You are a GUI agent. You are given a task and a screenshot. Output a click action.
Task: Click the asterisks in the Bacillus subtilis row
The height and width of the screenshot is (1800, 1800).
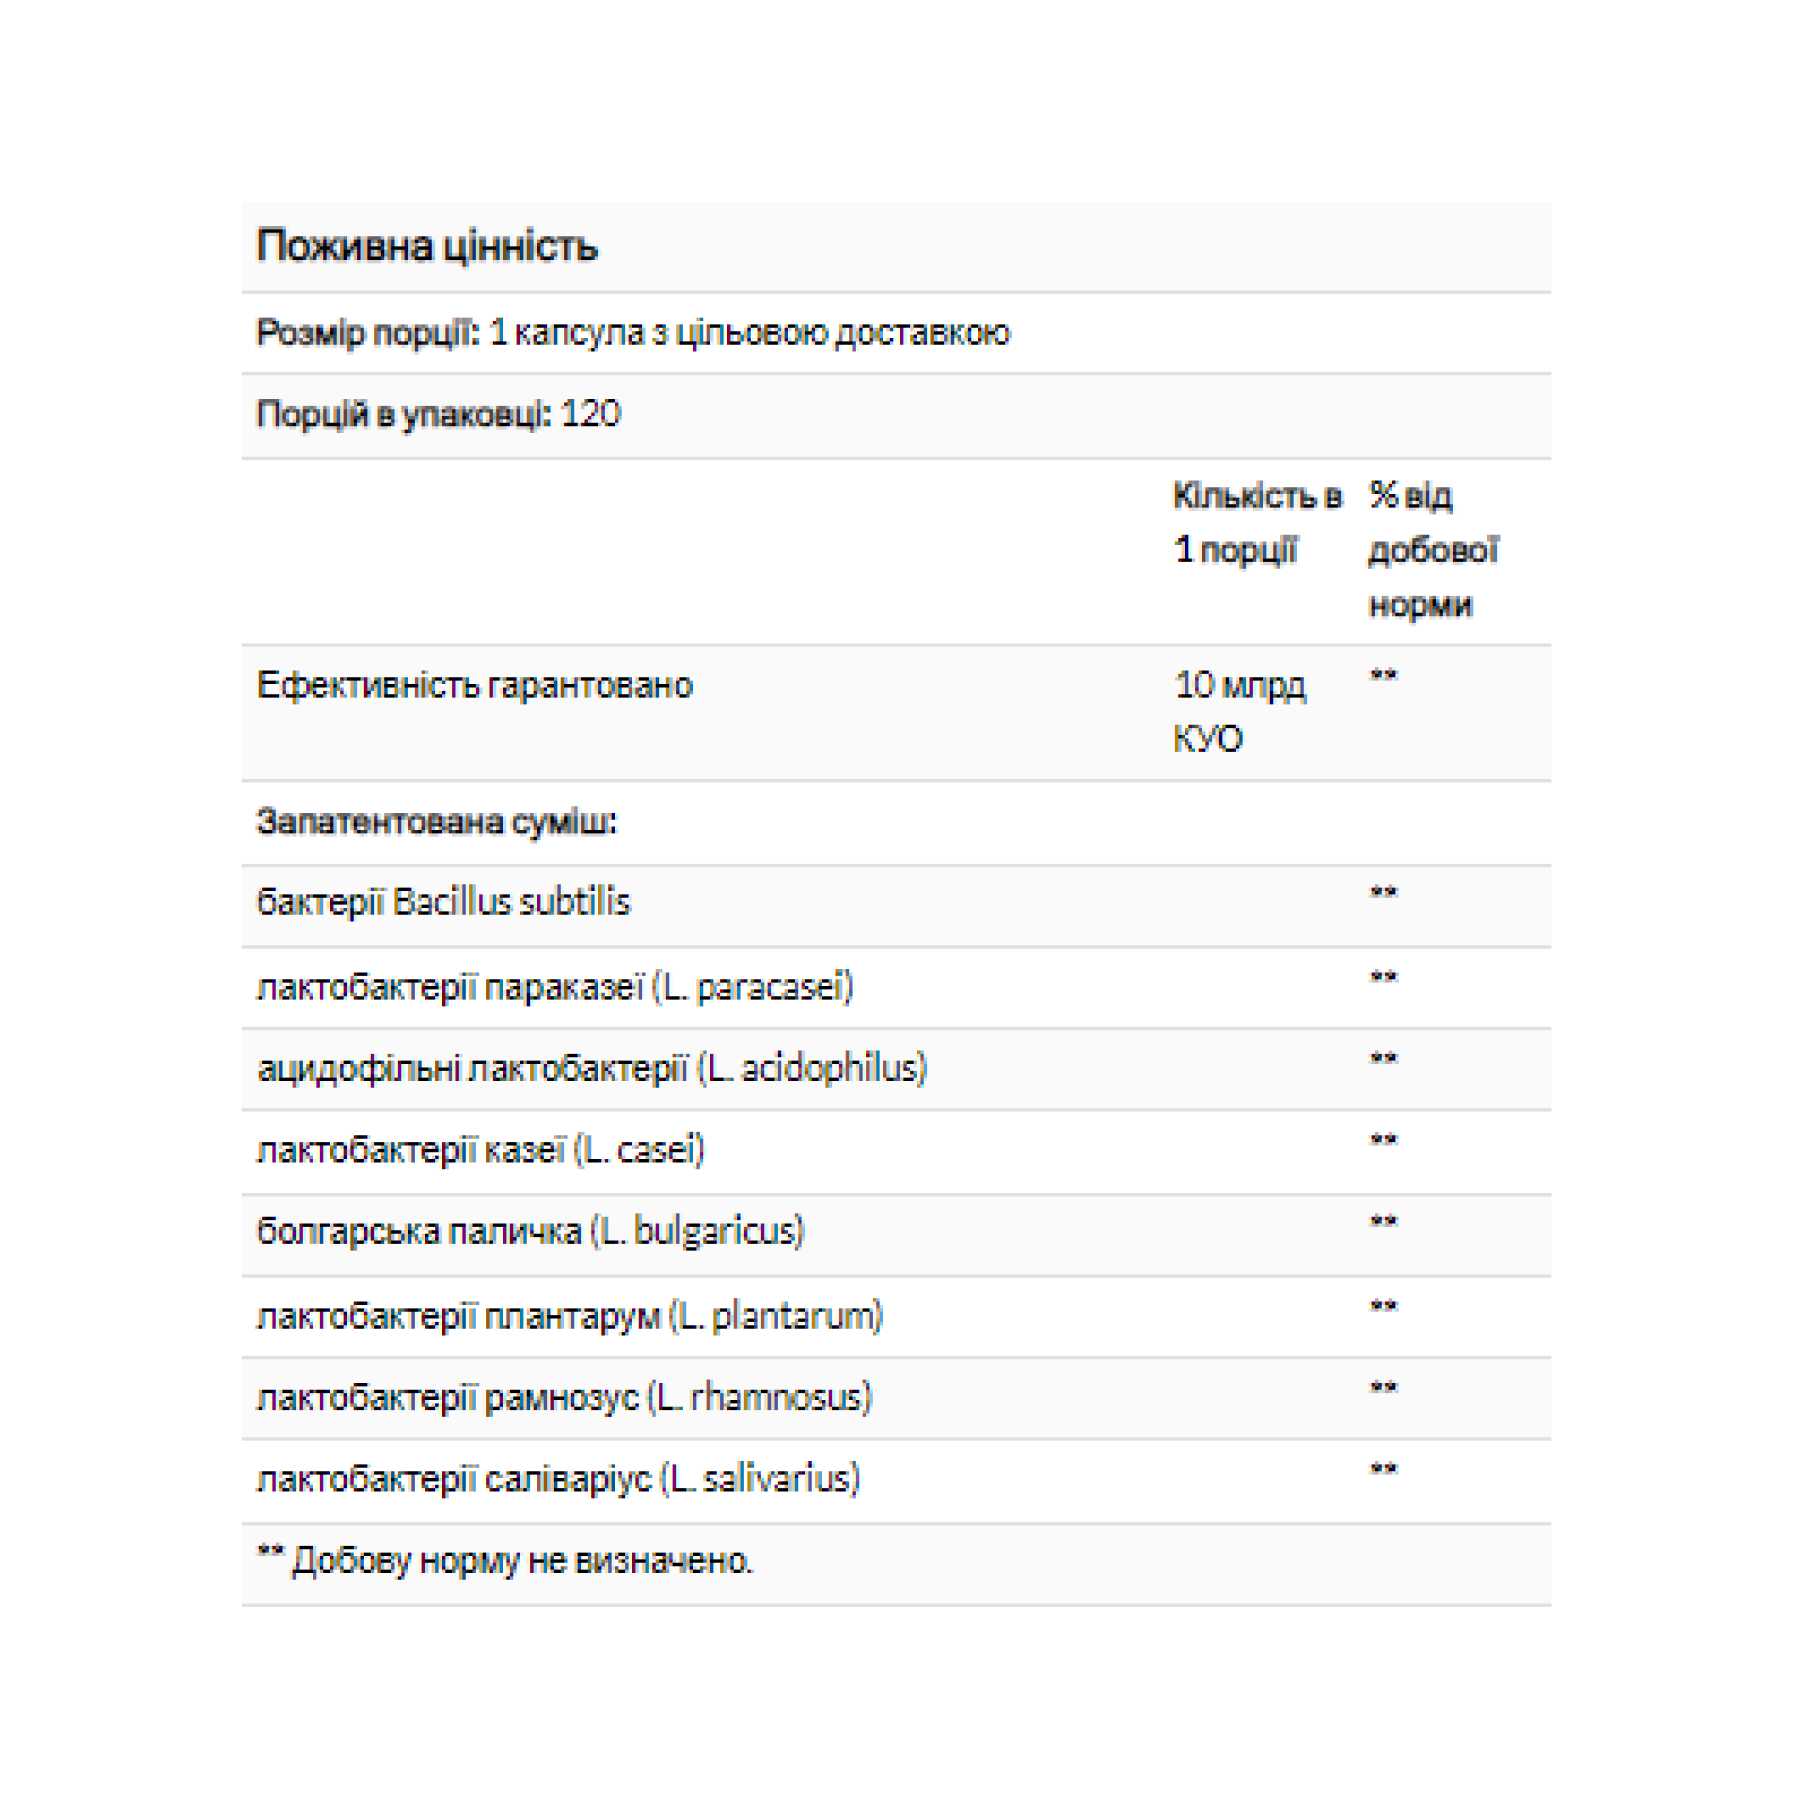click(1383, 892)
